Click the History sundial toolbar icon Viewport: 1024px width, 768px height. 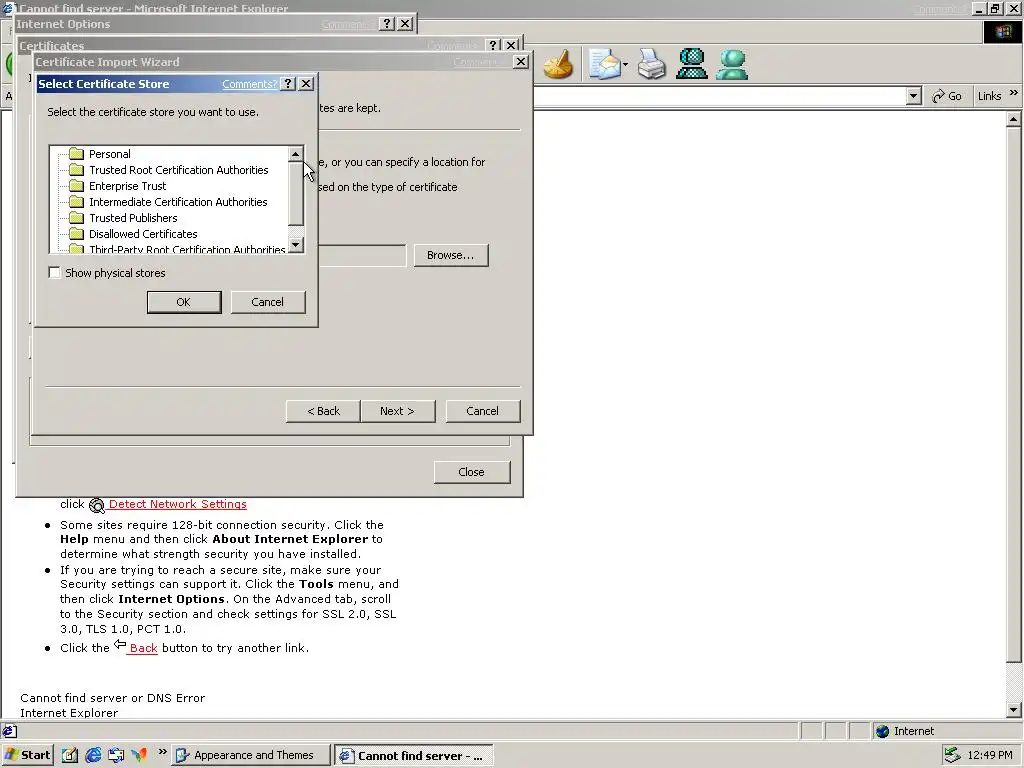[558, 65]
